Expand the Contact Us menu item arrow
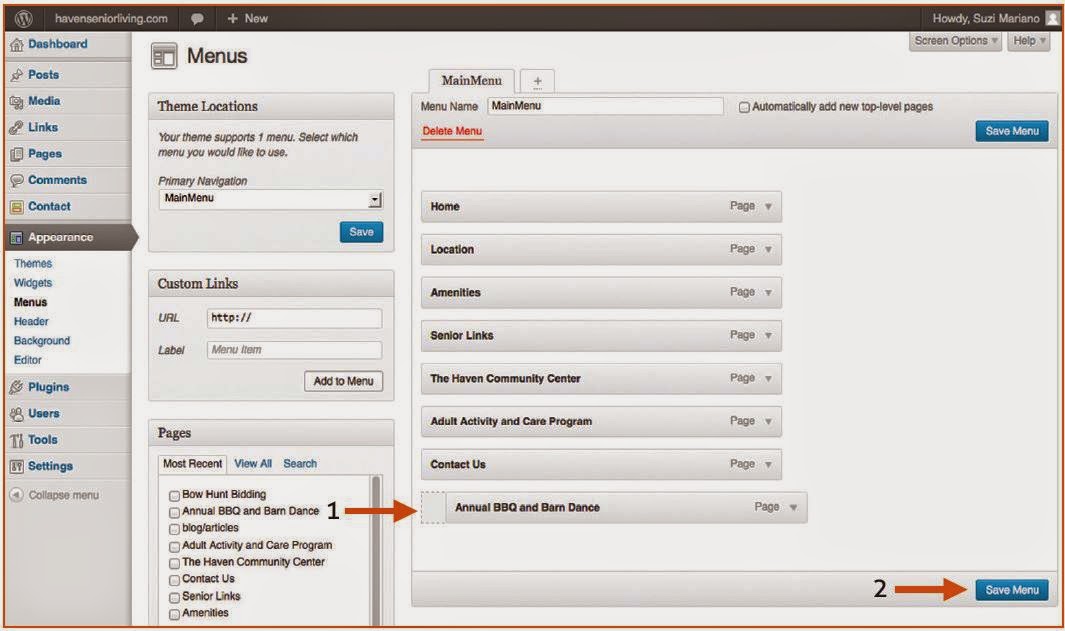This screenshot has height=631, width=1065. coord(768,465)
